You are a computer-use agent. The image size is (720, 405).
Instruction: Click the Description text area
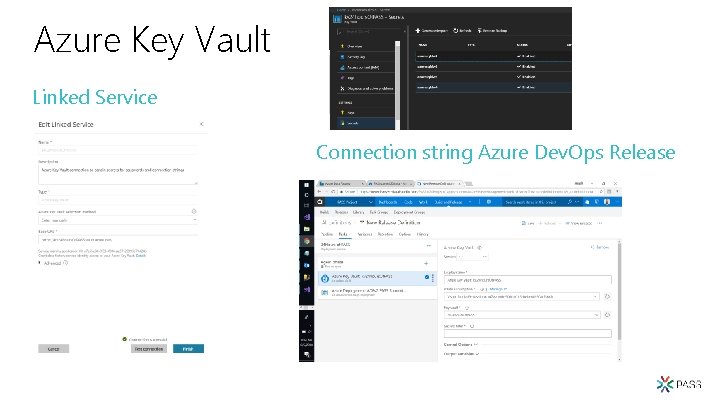tap(118, 174)
